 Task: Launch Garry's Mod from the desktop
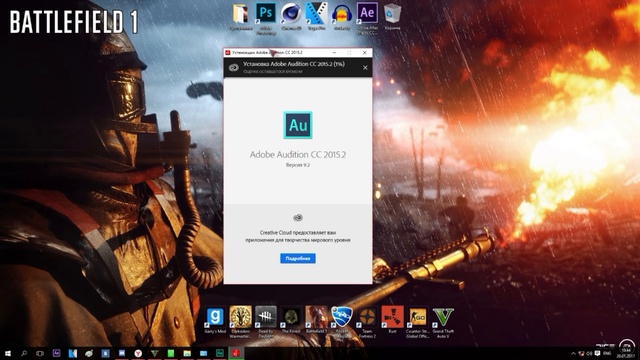215,320
